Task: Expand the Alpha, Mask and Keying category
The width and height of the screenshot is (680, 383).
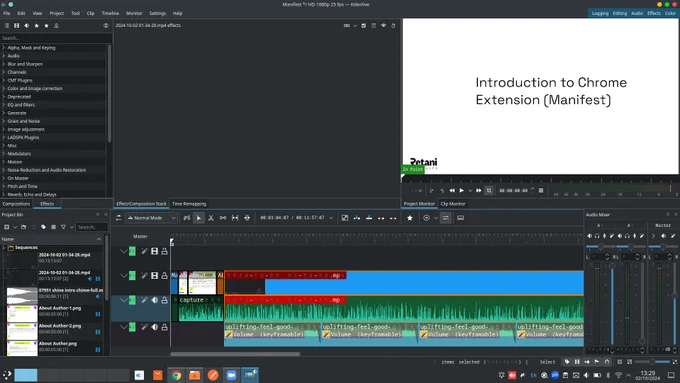Action: tap(3, 48)
